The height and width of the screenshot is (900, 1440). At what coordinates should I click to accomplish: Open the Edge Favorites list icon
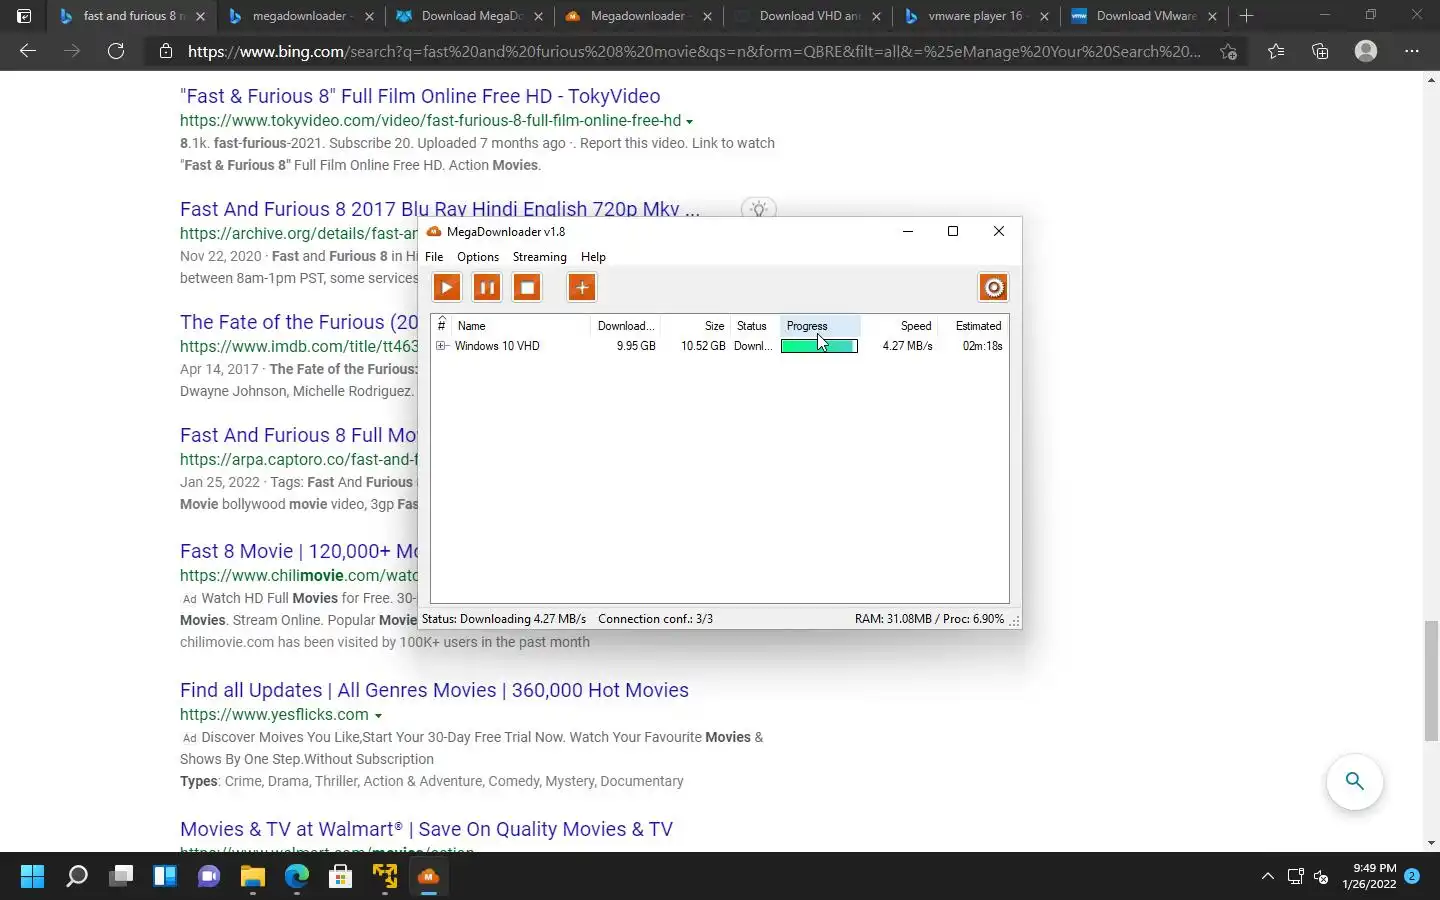[1276, 51]
